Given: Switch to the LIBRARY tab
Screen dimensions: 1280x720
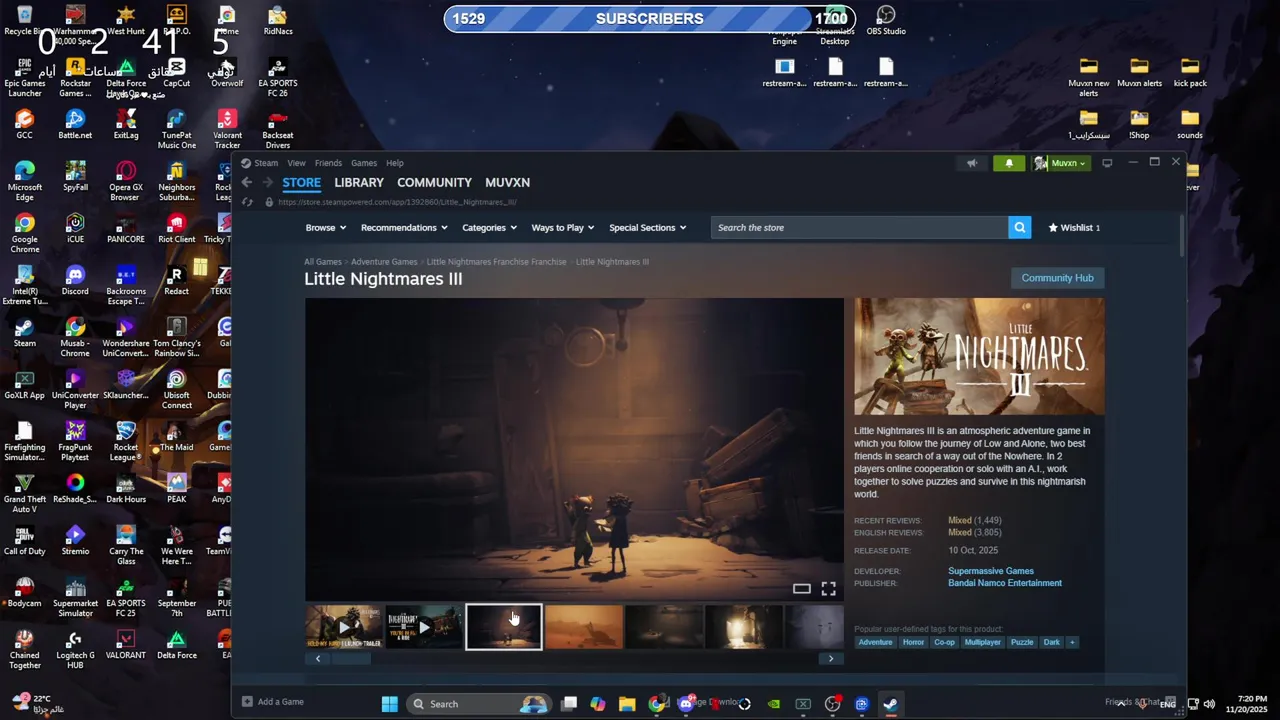Looking at the screenshot, I should [359, 183].
